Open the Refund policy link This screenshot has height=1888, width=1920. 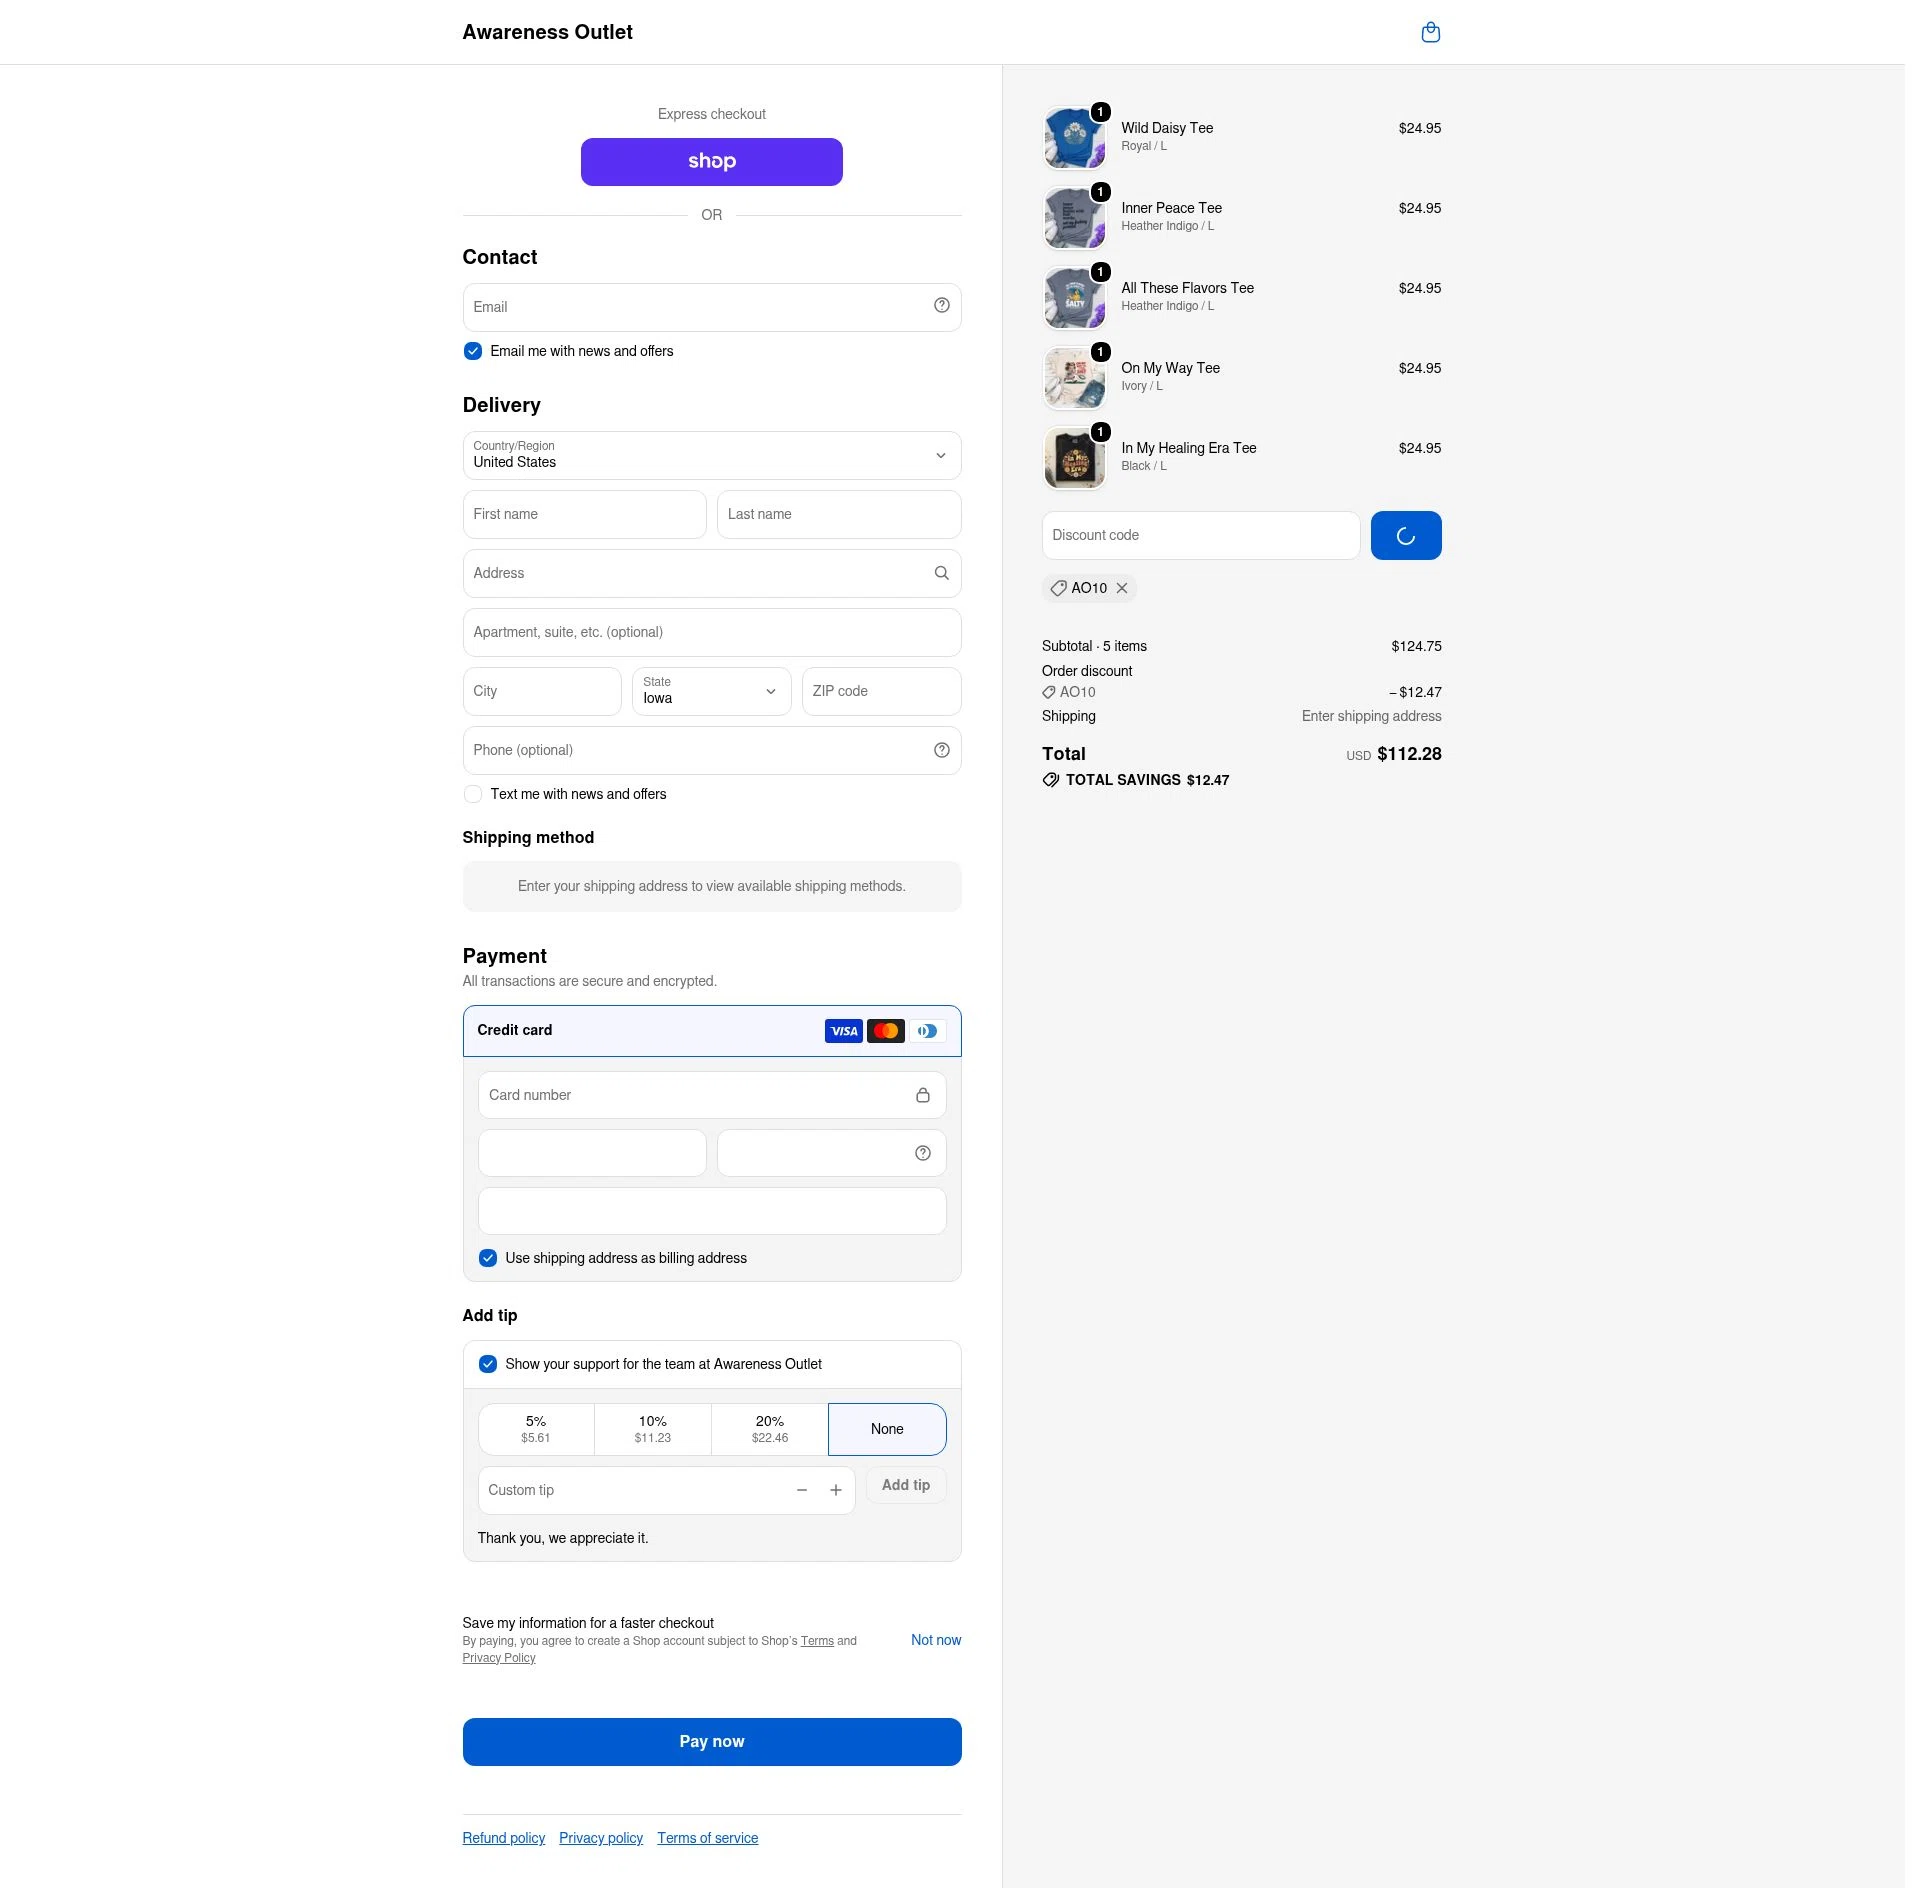click(x=503, y=1838)
